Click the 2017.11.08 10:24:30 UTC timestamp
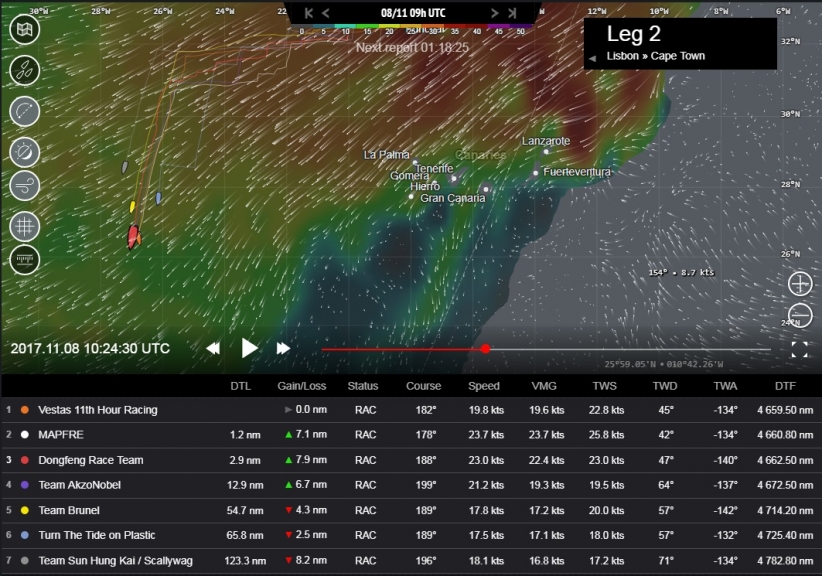Viewport: 822px width, 576px height. pos(90,349)
